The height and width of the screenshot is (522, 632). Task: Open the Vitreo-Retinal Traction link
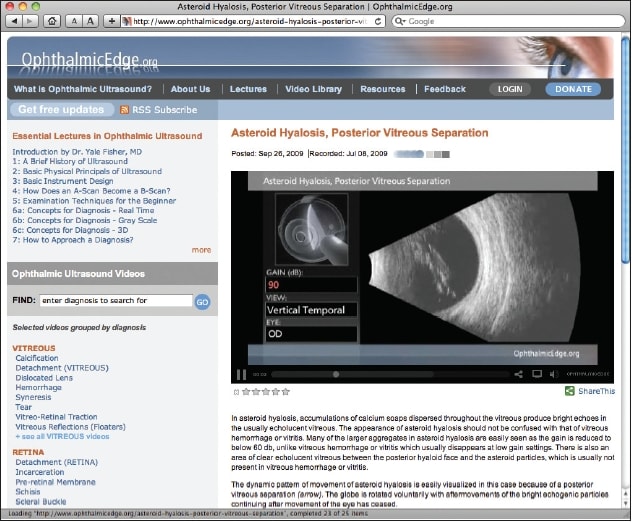(56, 417)
